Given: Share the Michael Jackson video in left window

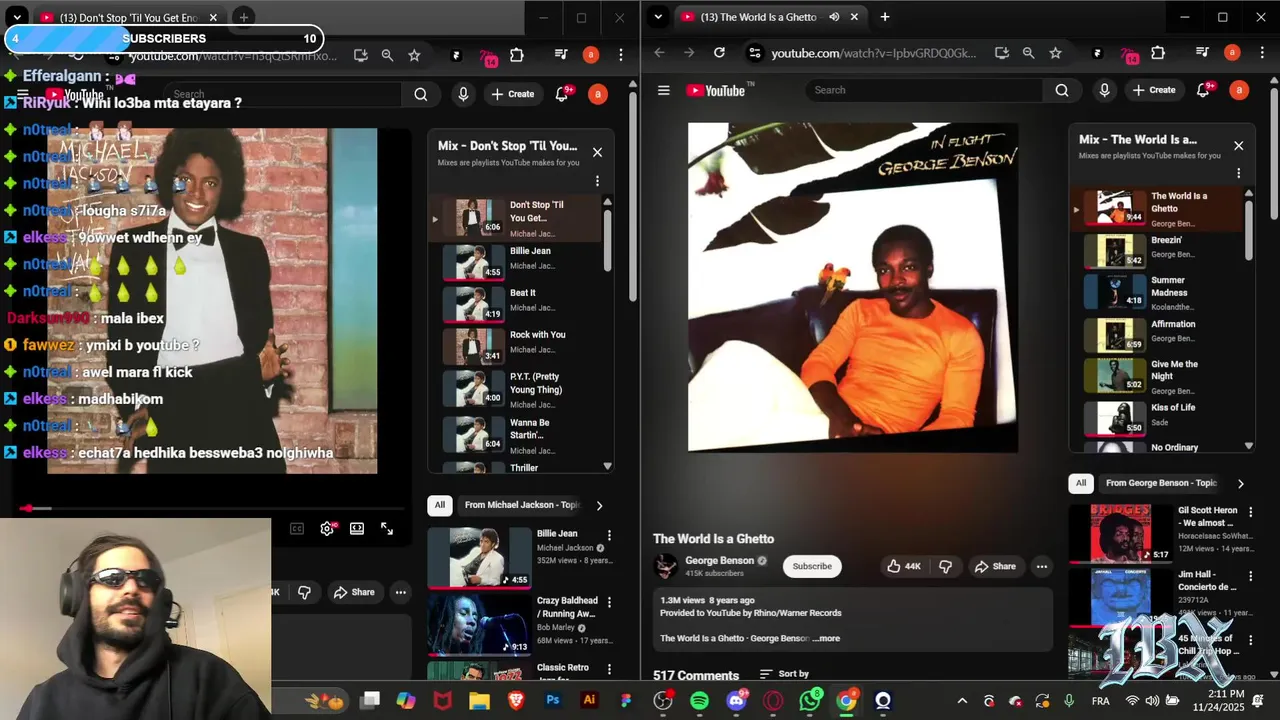Looking at the screenshot, I should [354, 592].
